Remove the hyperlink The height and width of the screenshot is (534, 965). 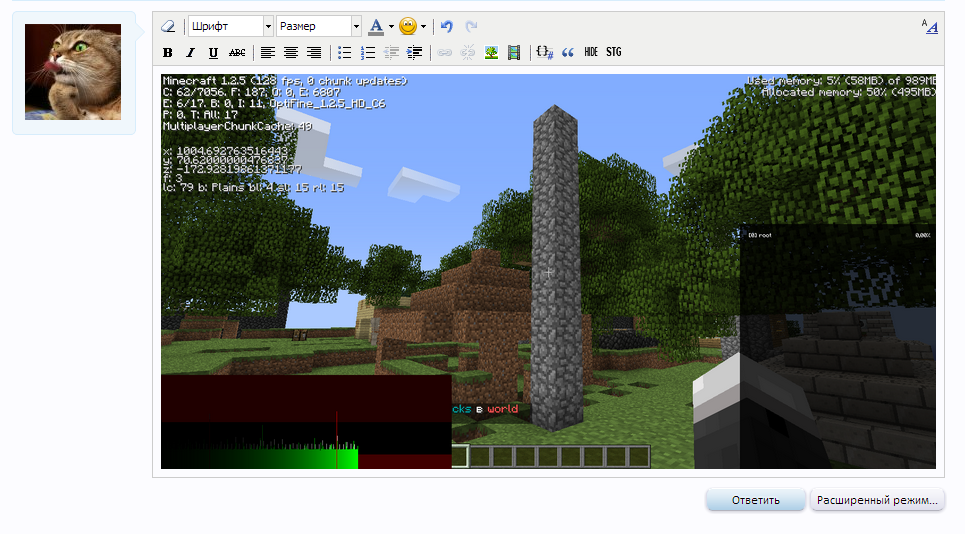[468, 53]
